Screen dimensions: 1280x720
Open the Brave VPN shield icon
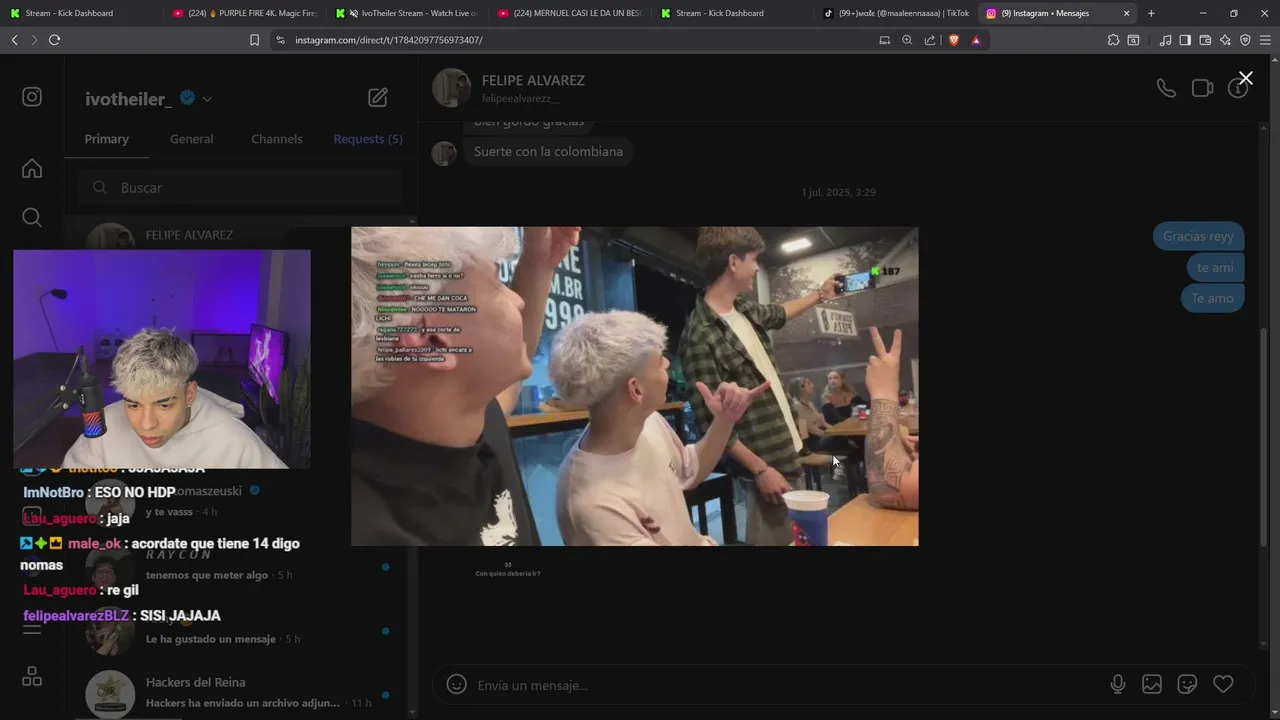(1245, 40)
